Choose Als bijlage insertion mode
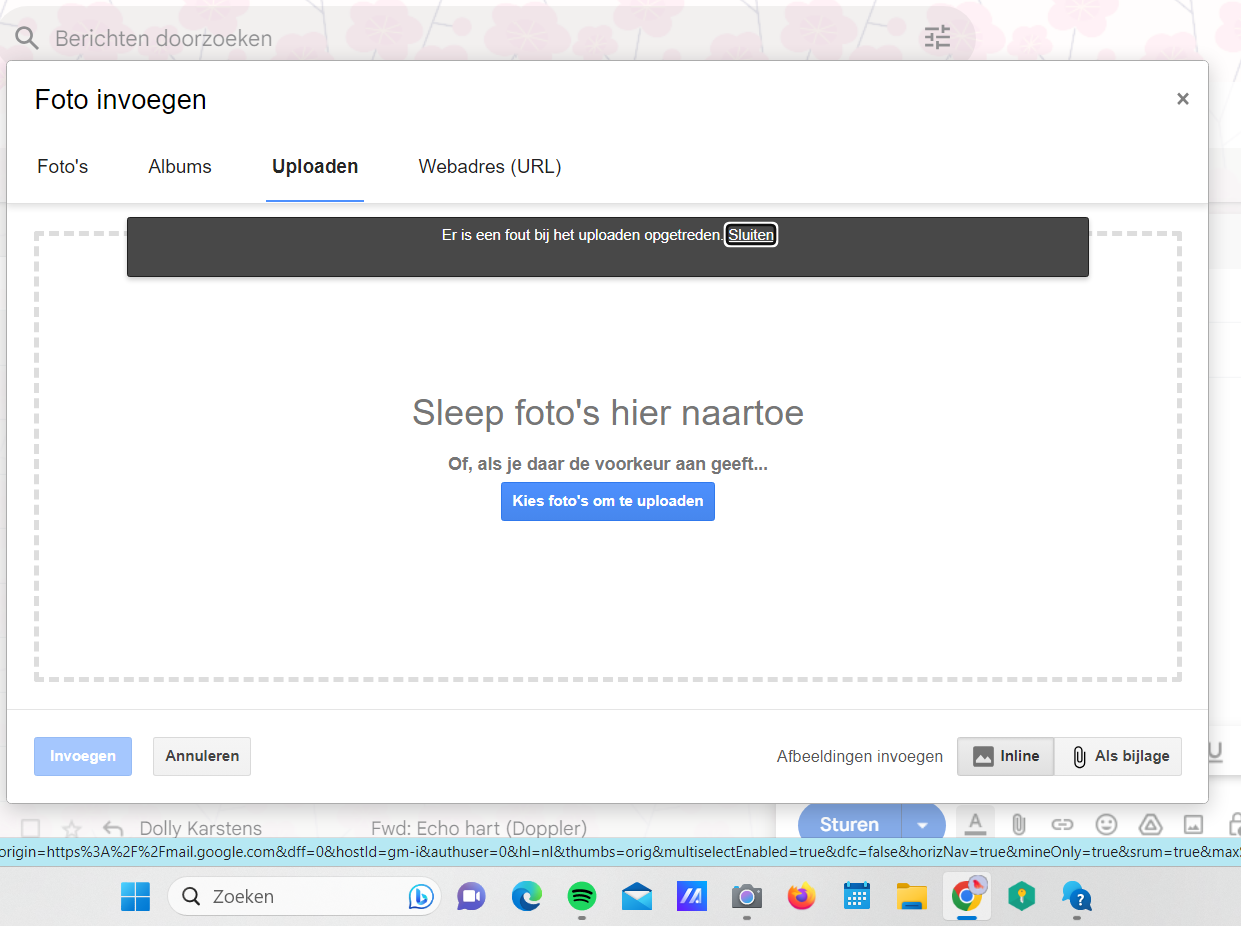The image size is (1241, 926). pyautogui.click(x=1119, y=756)
